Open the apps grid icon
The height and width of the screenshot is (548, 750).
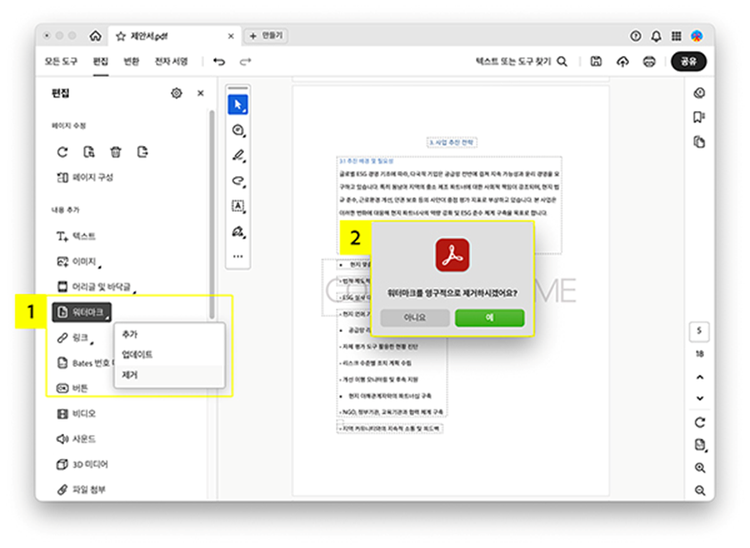click(x=676, y=36)
